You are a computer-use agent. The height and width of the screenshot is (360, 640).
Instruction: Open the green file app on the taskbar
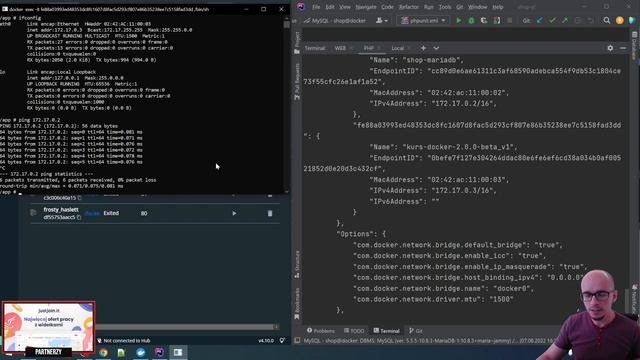121,353
